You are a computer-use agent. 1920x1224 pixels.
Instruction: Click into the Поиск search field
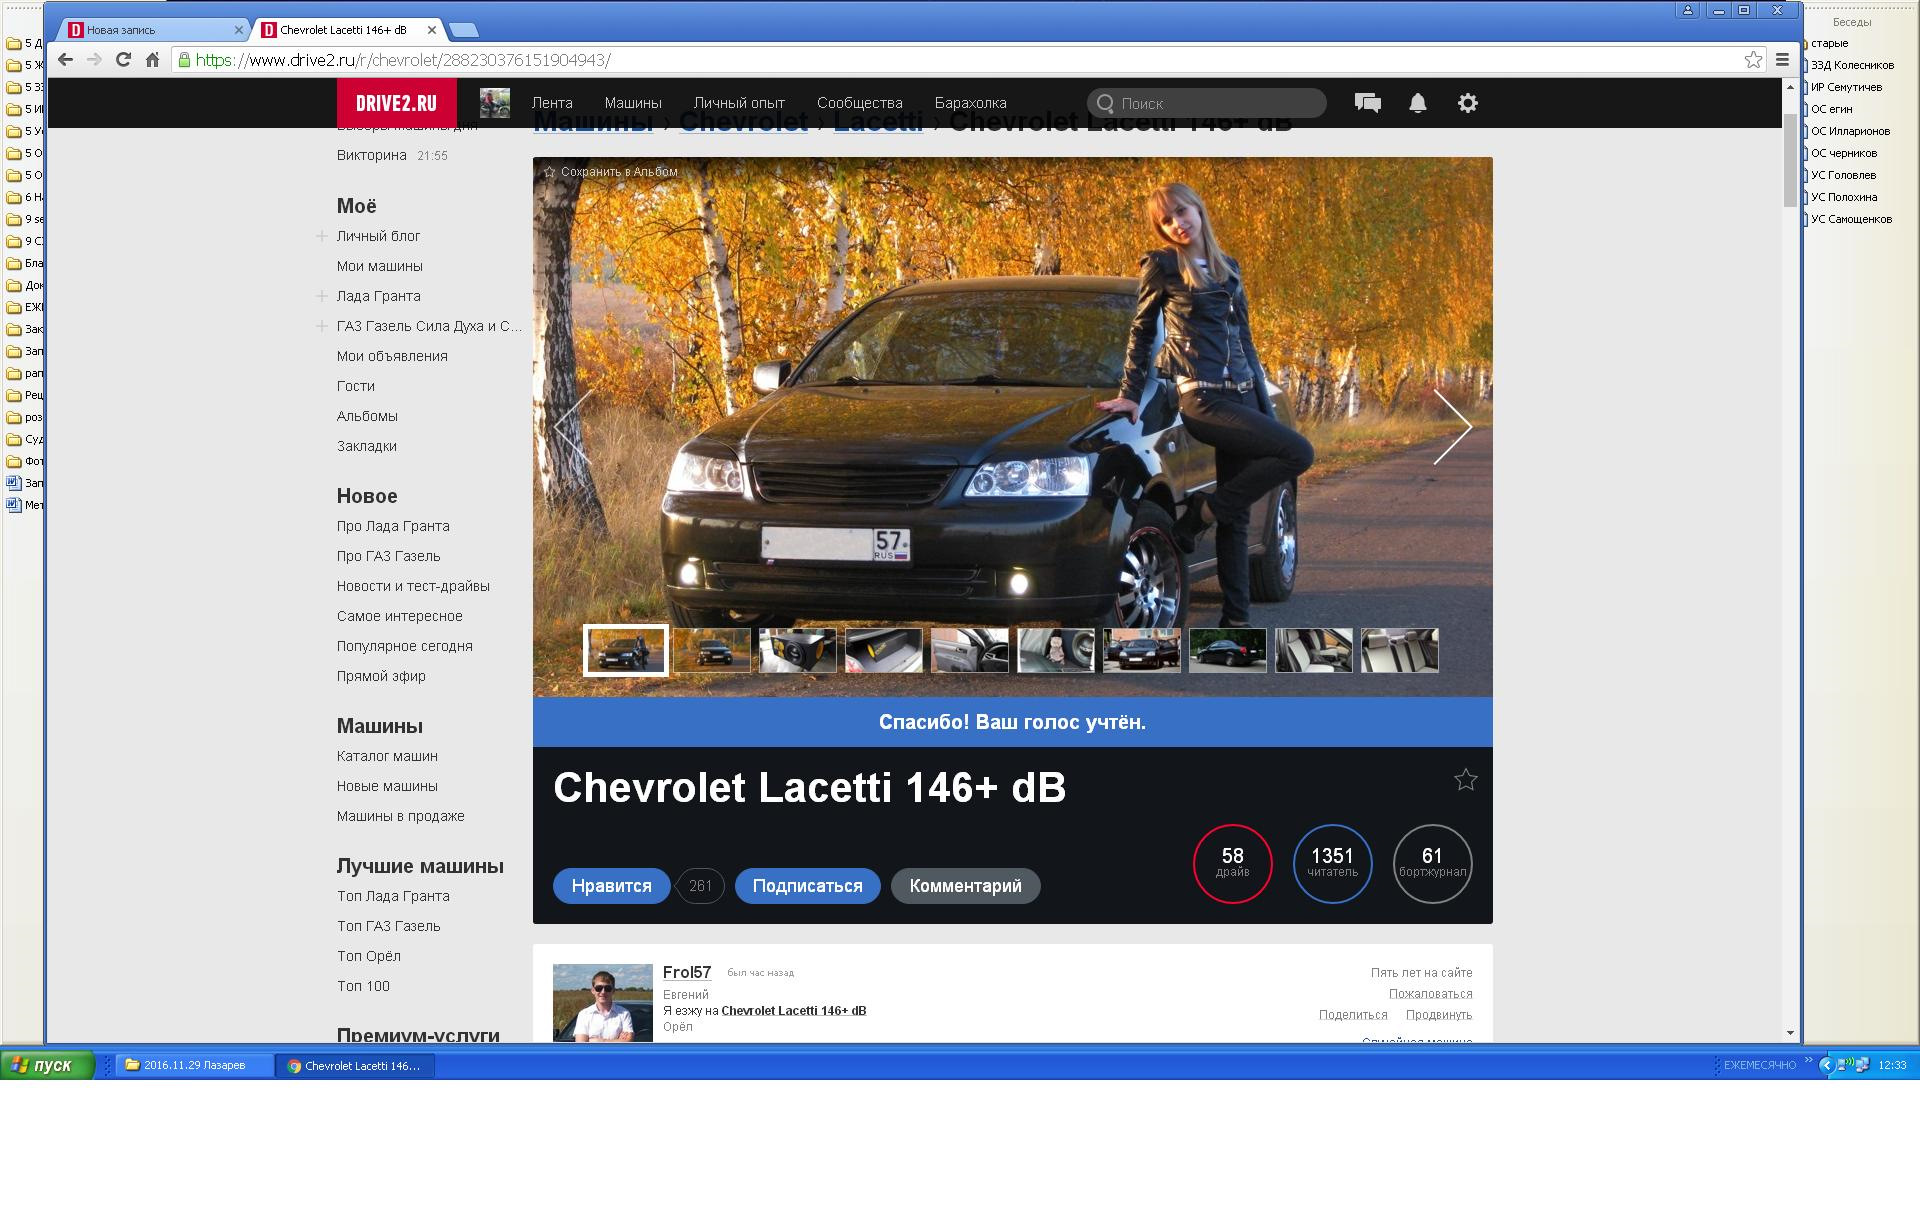pos(1207,103)
